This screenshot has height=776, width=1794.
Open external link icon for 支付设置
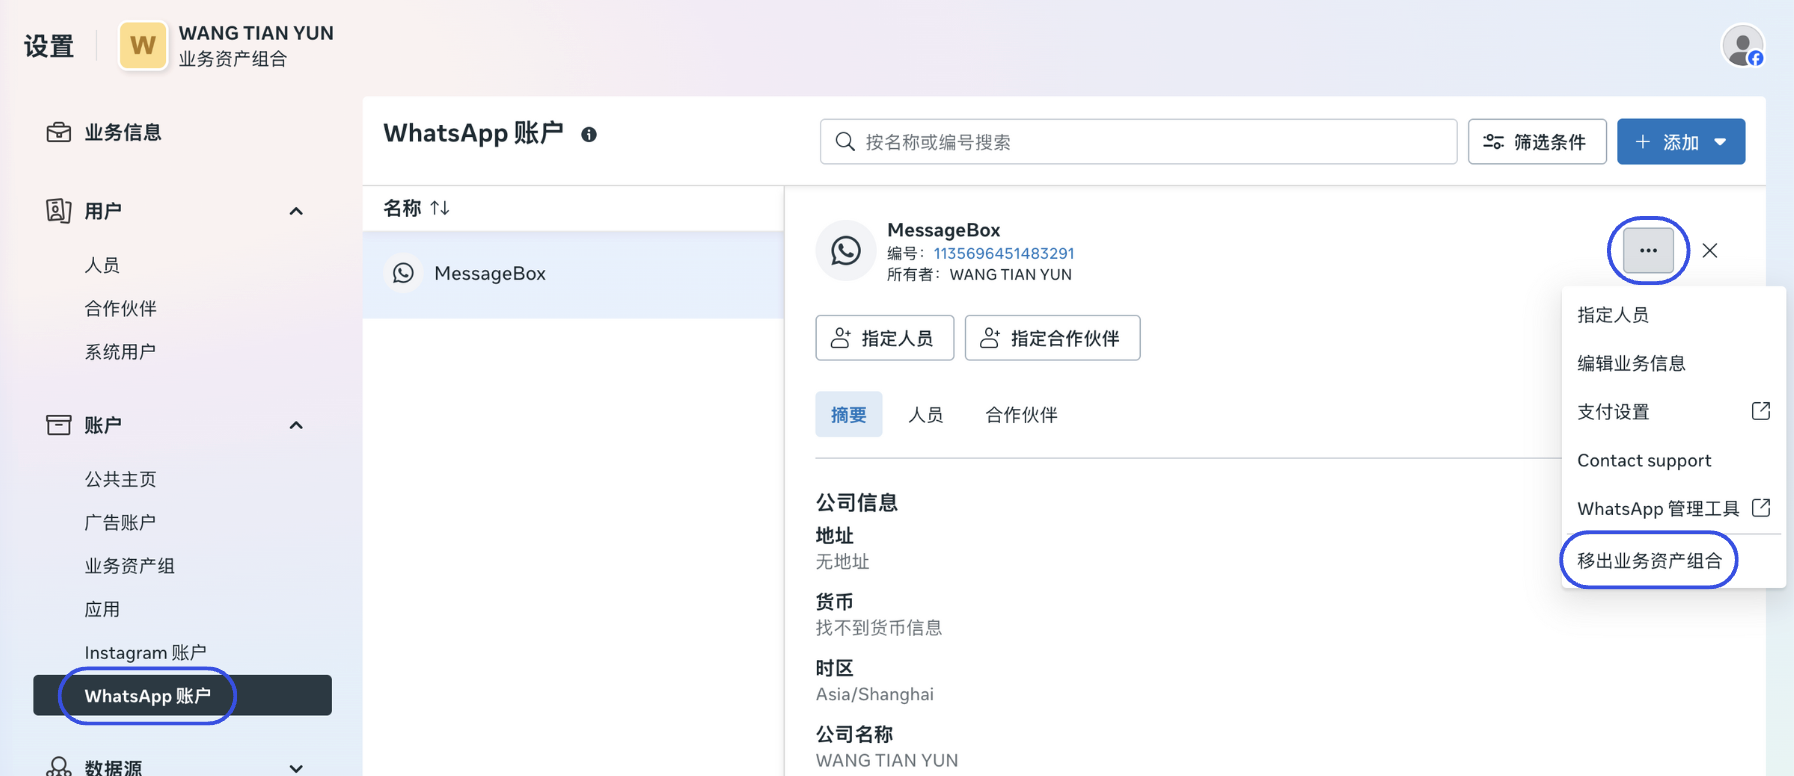(x=1760, y=411)
